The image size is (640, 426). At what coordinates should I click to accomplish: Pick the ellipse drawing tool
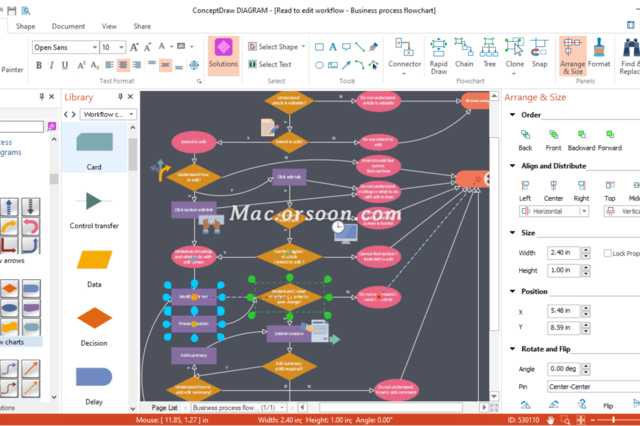tap(320, 65)
